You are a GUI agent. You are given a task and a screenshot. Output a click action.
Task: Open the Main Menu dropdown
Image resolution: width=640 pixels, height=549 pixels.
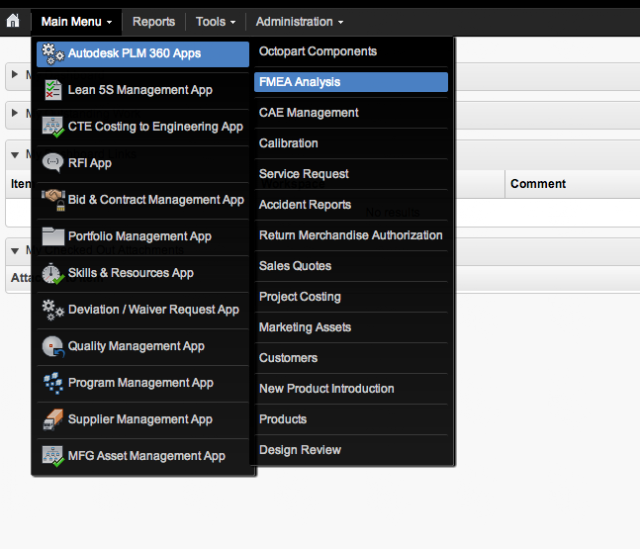pyautogui.click(x=76, y=22)
